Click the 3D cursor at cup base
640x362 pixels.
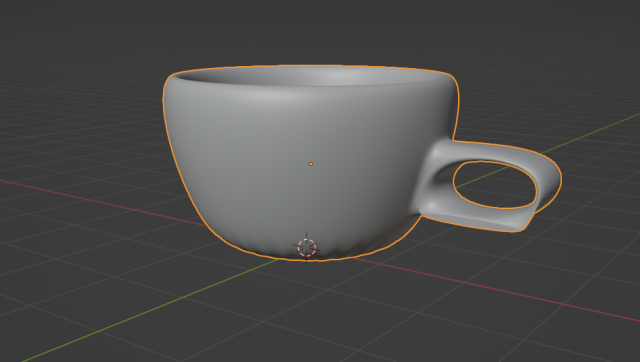tap(307, 248)
